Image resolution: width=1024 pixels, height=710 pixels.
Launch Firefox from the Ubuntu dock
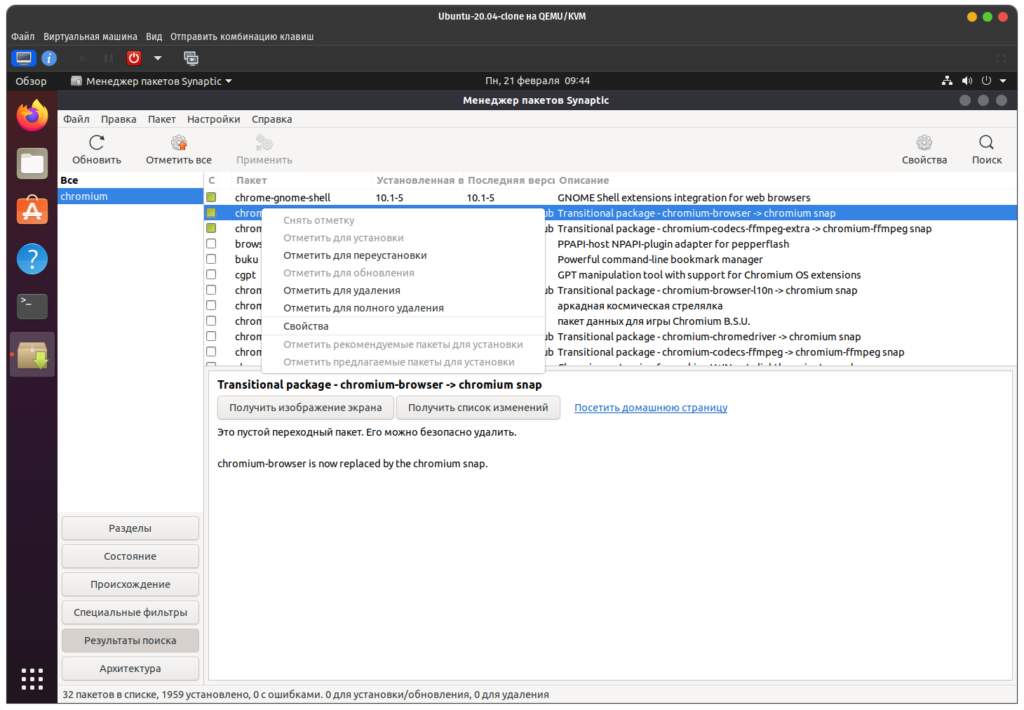coord(32,116)
